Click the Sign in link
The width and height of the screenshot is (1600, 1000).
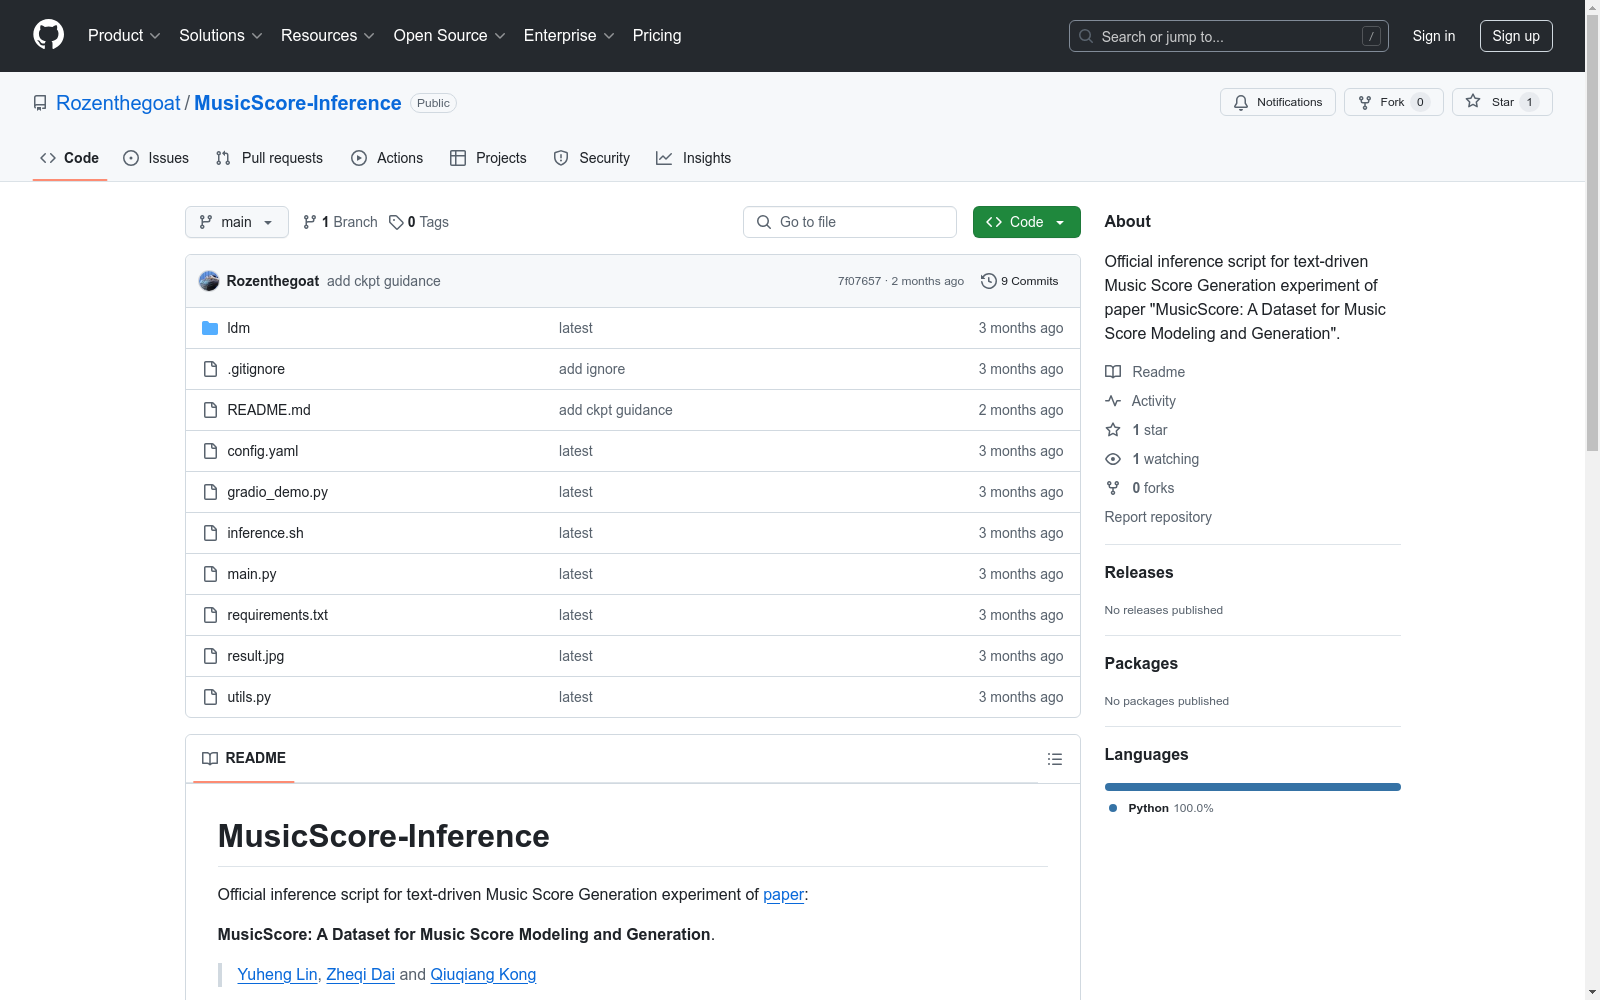[1434, 36]
